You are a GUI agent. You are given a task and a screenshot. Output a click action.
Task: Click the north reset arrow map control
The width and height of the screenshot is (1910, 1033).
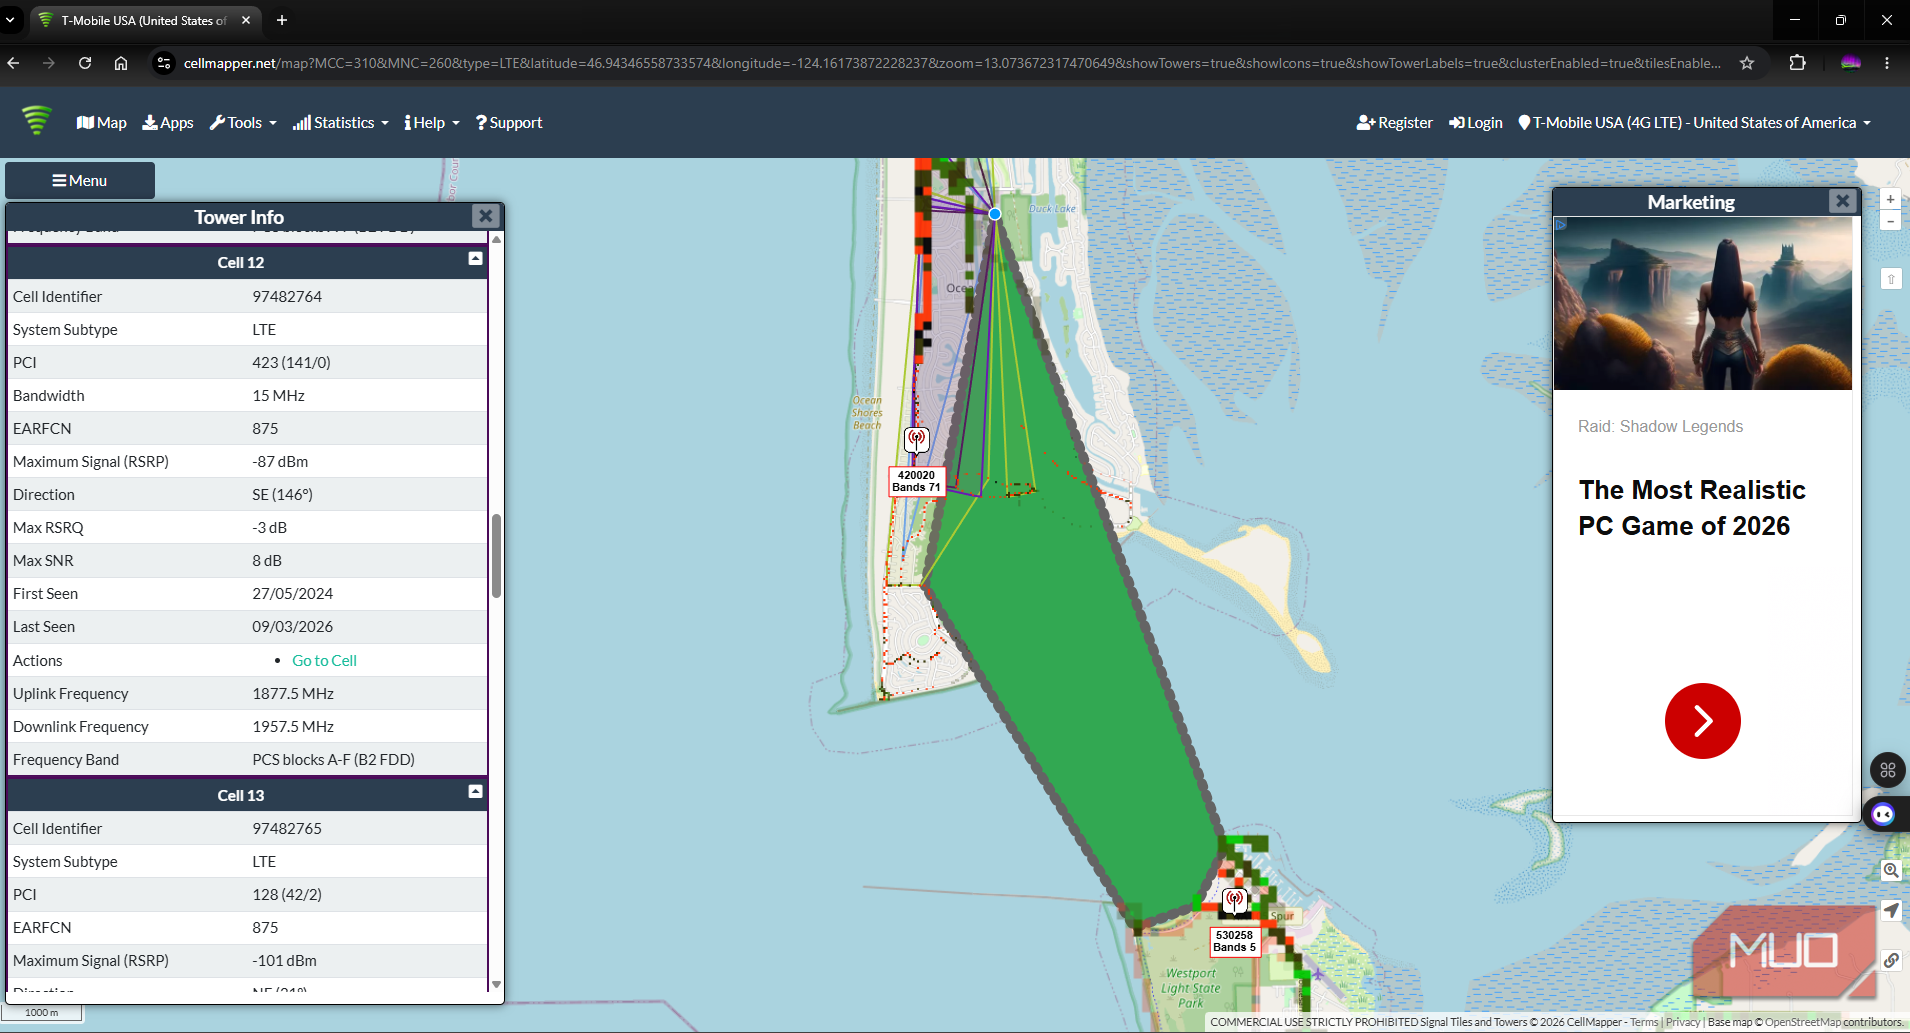coord(1891,279)
